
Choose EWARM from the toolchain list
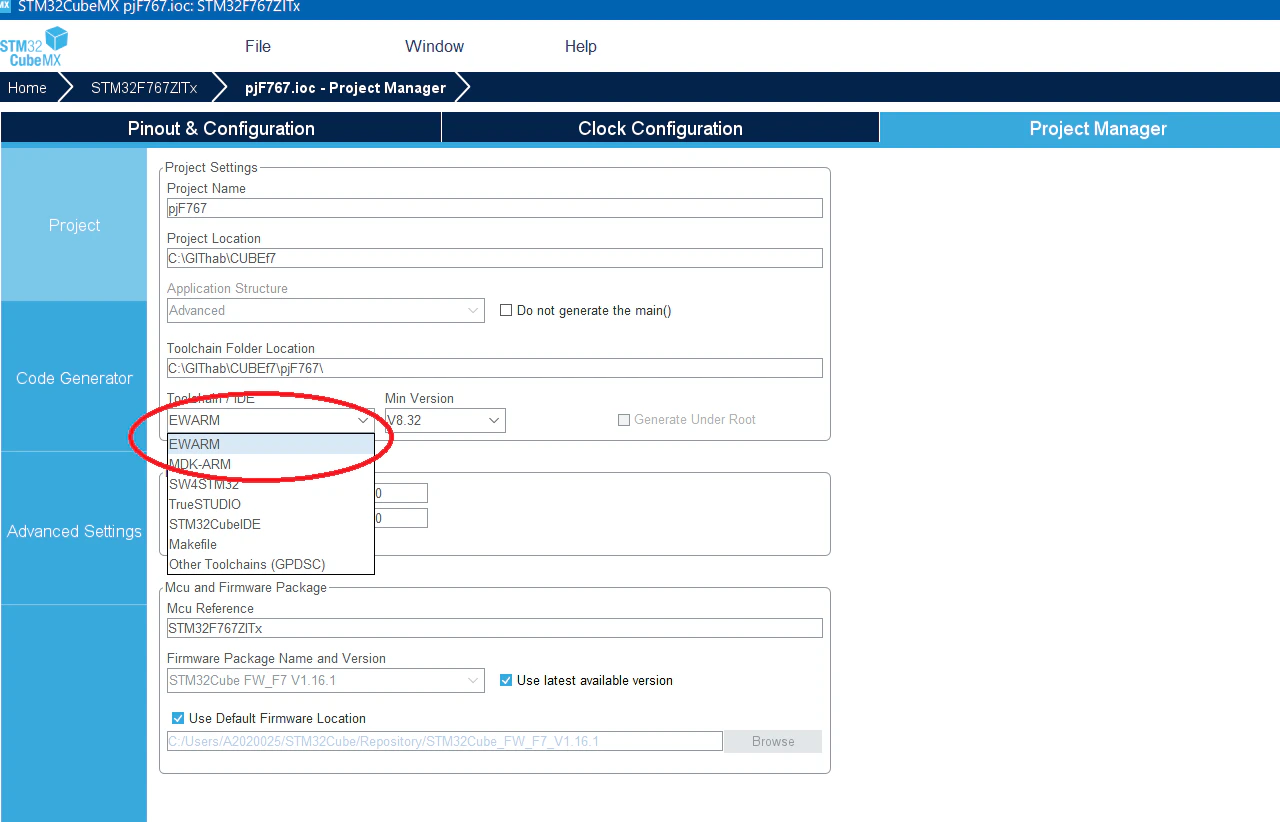click(270, 444)
